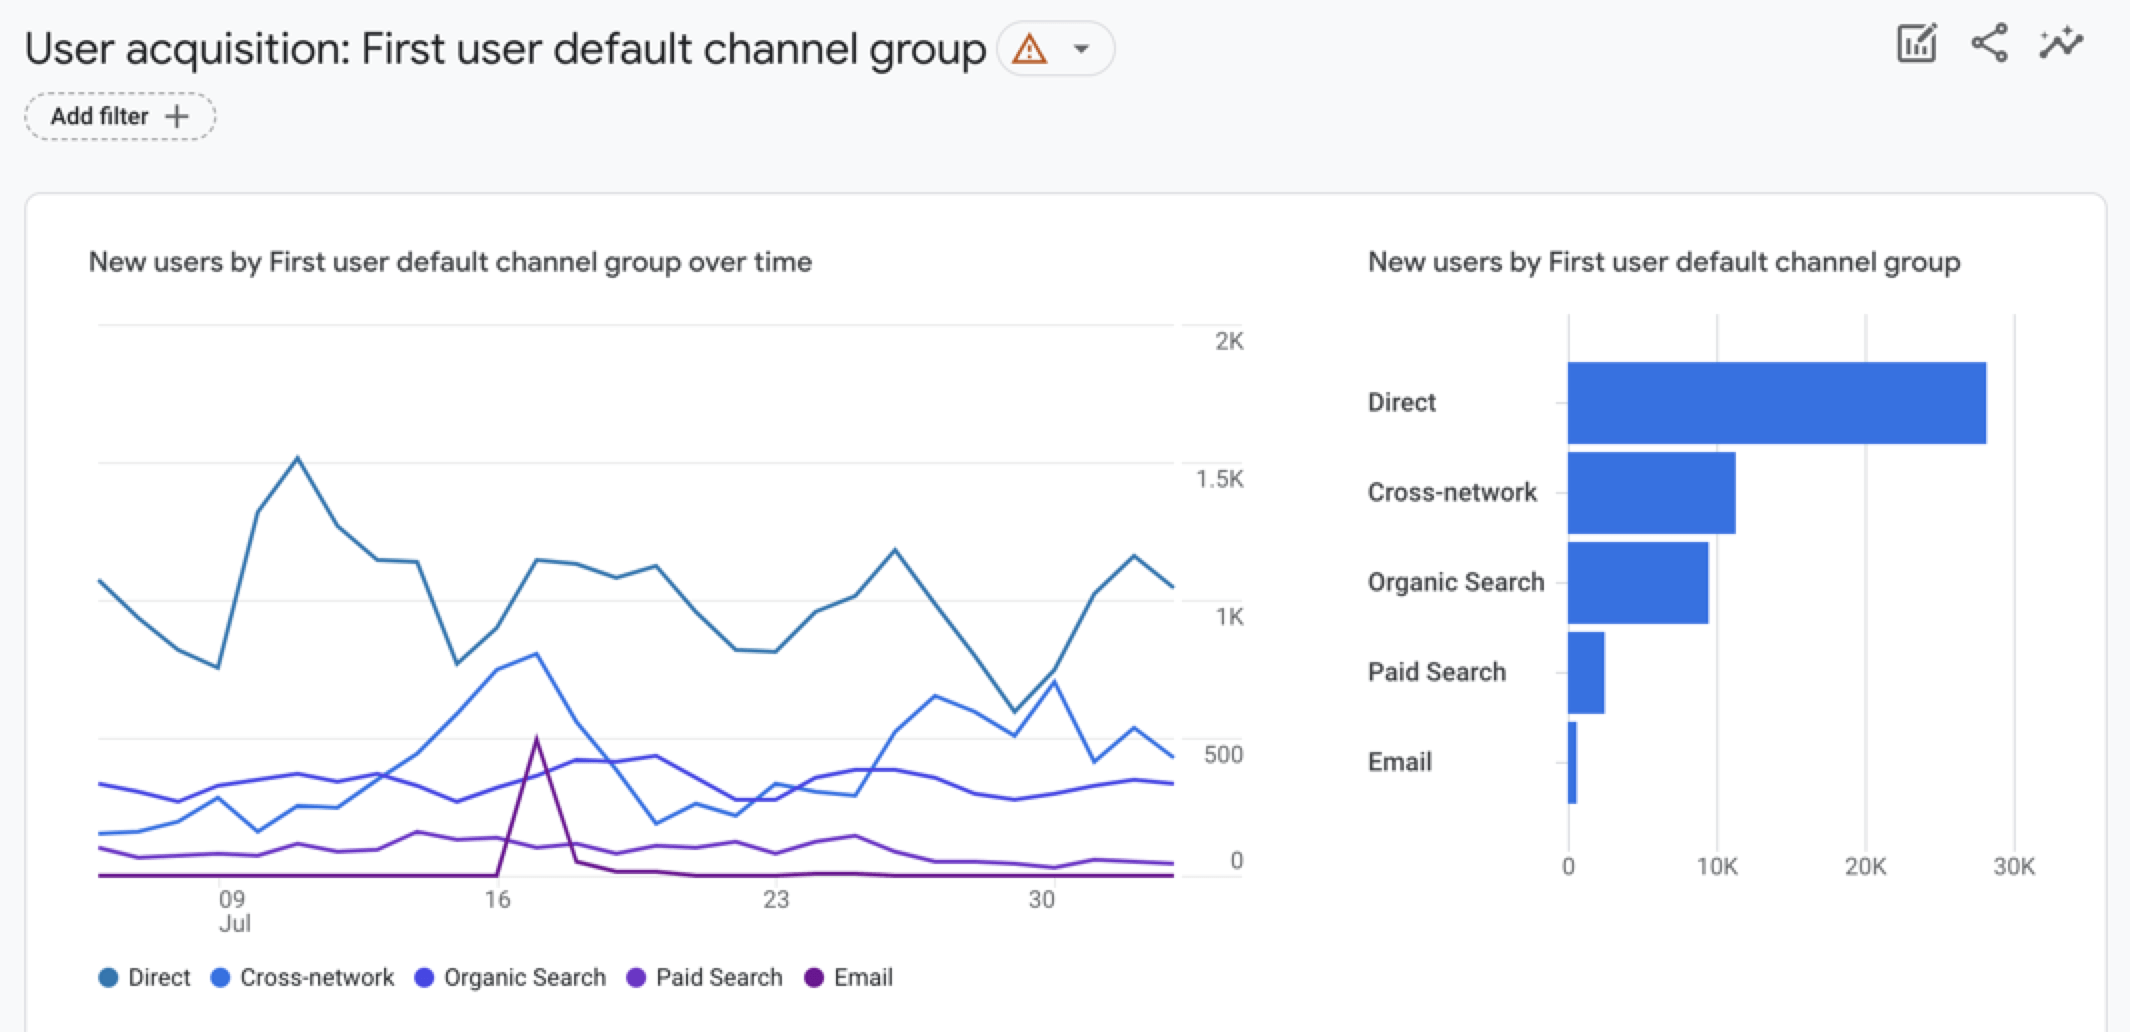Open the Insights sparkline icon
Screen dimensions: 2130x1032
(x=2061, y=44)
